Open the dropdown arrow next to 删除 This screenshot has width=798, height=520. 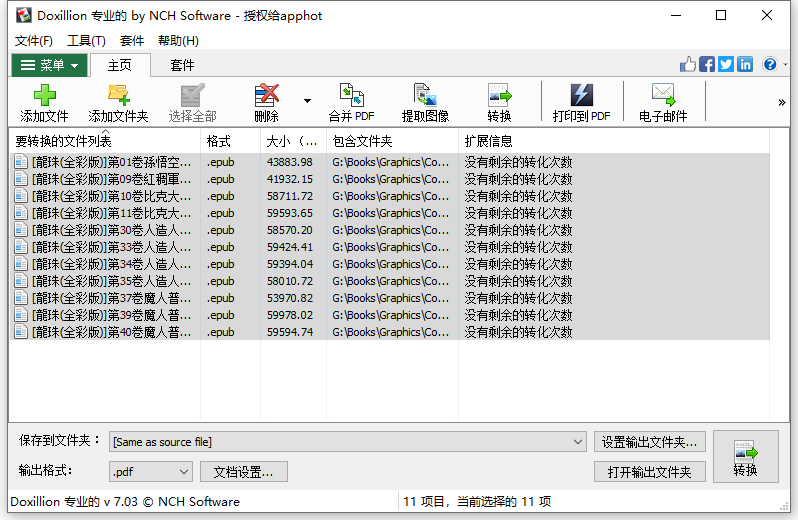[x=307, y=101]
